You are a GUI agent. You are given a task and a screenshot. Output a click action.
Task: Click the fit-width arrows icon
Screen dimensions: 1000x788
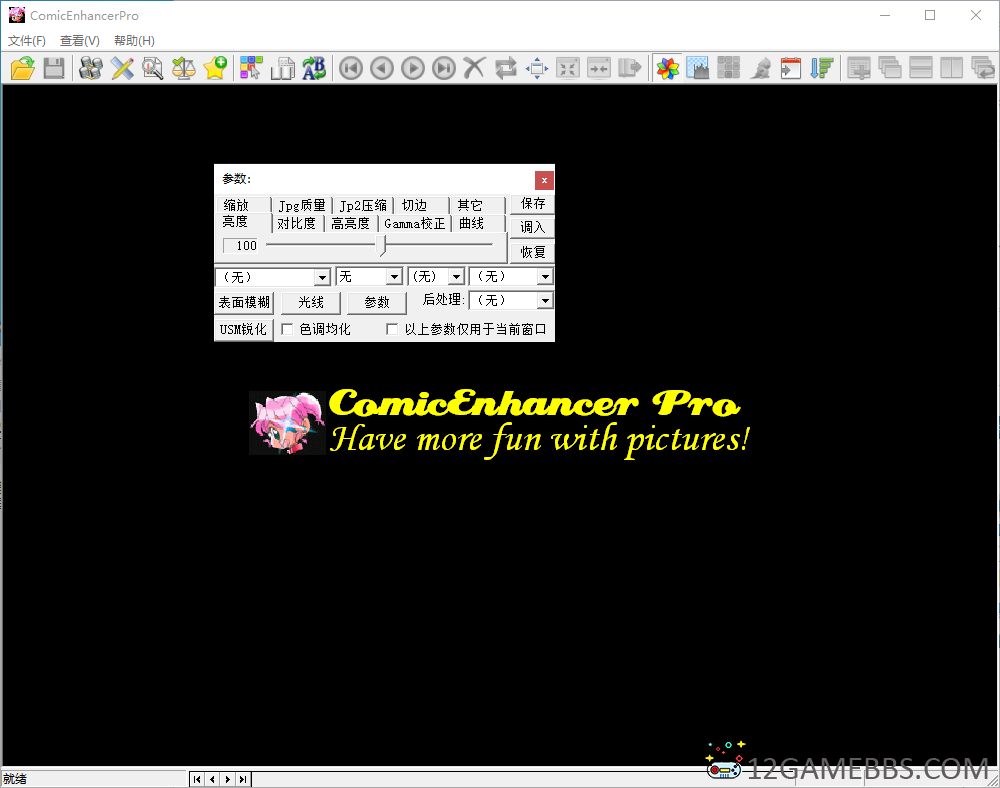(599, 68)
